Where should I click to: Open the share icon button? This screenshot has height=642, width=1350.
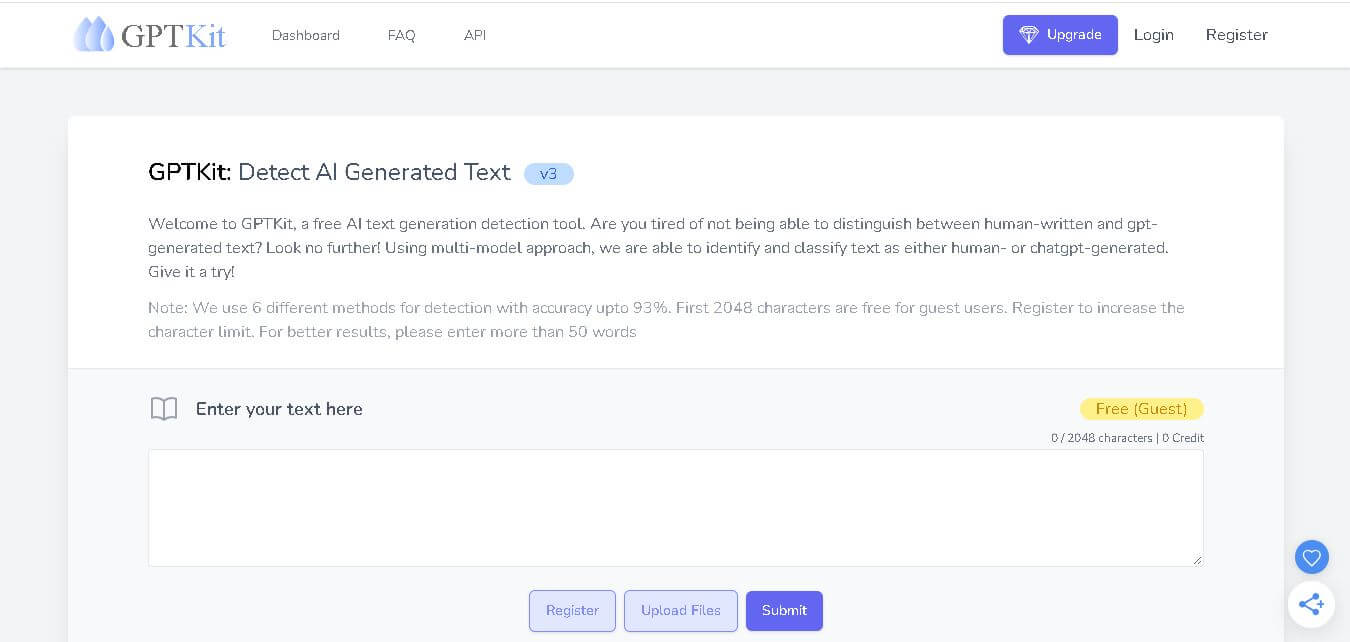[1312, 604]
